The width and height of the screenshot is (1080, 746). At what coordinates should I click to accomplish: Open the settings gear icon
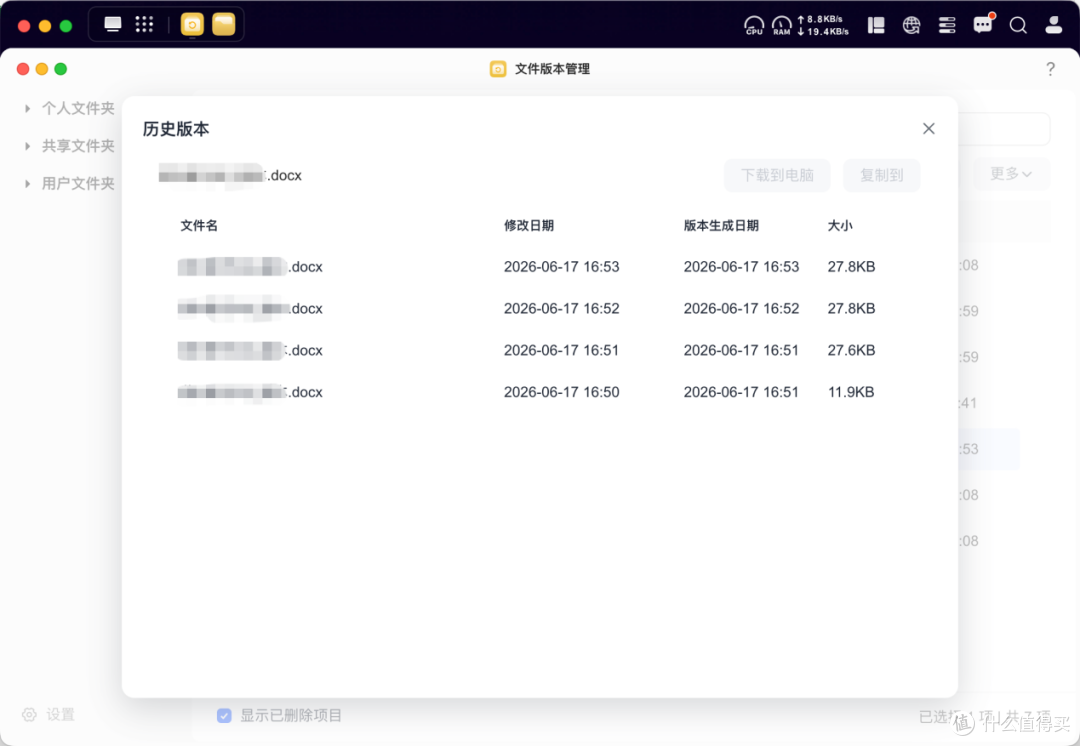click(x=29, y=714)
